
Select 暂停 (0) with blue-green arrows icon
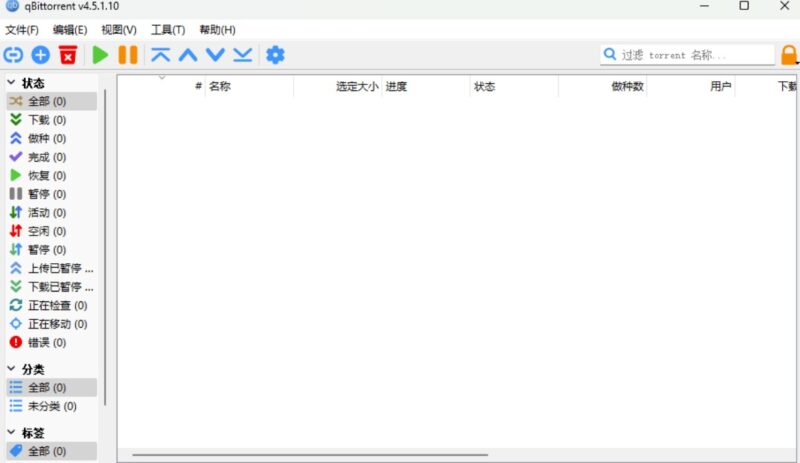click(52, 250)
